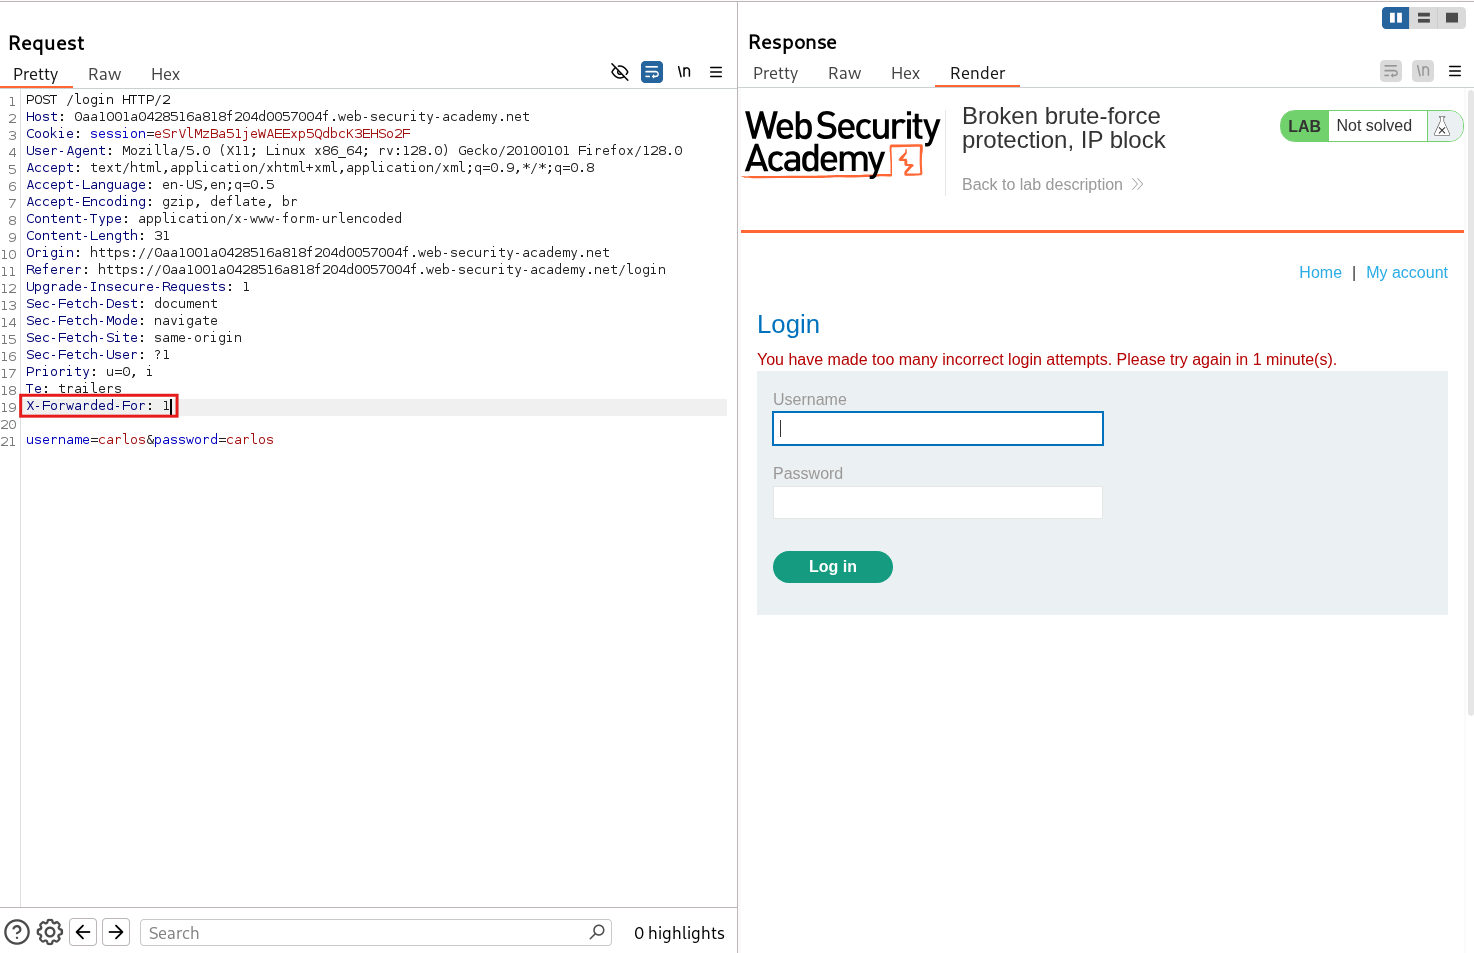
Task: Open the Response panel options menu
Action: tap(1456, 71)
